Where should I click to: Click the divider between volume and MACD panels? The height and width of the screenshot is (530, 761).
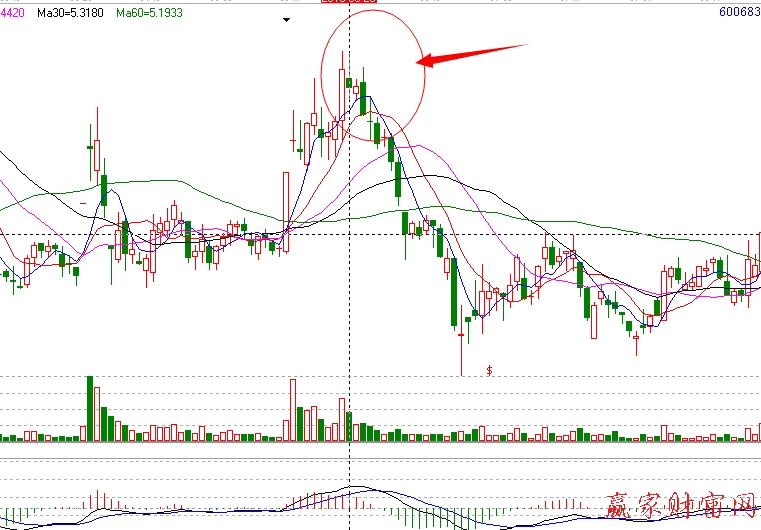380,459
